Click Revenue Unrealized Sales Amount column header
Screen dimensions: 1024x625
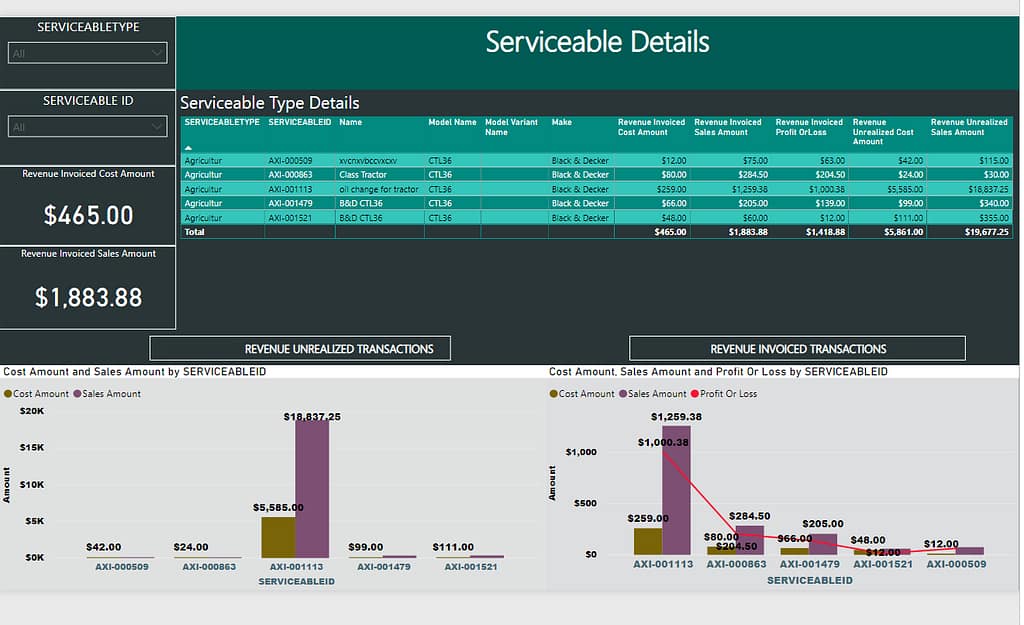[969, 127]
